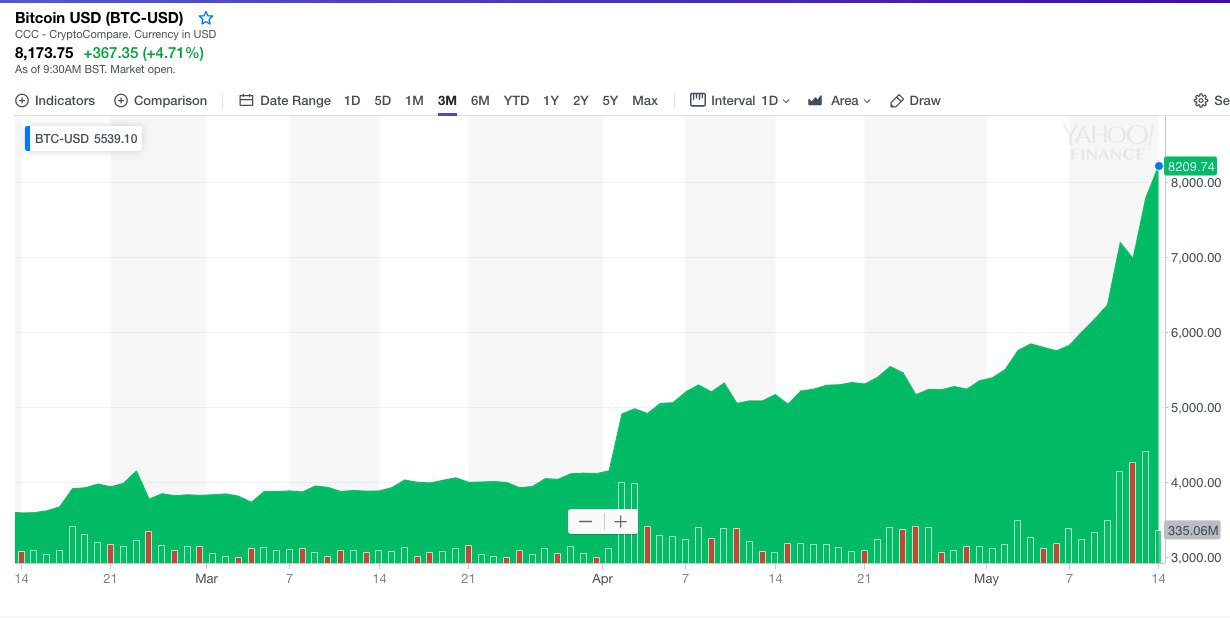Select the 1Y range
Screen dimensions: 1230x618
(x=551, y=100)
